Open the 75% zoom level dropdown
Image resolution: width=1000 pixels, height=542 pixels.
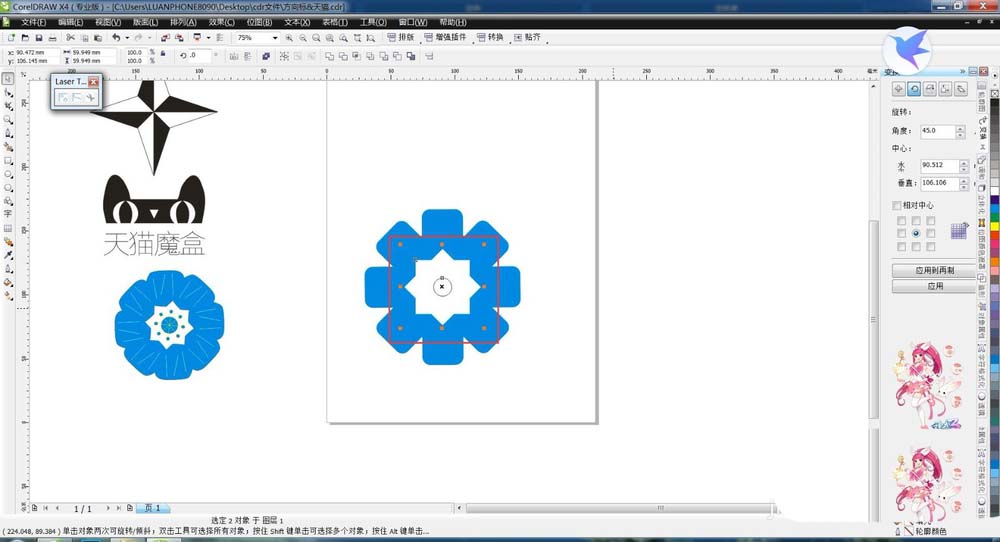click(x=275, y=38)
